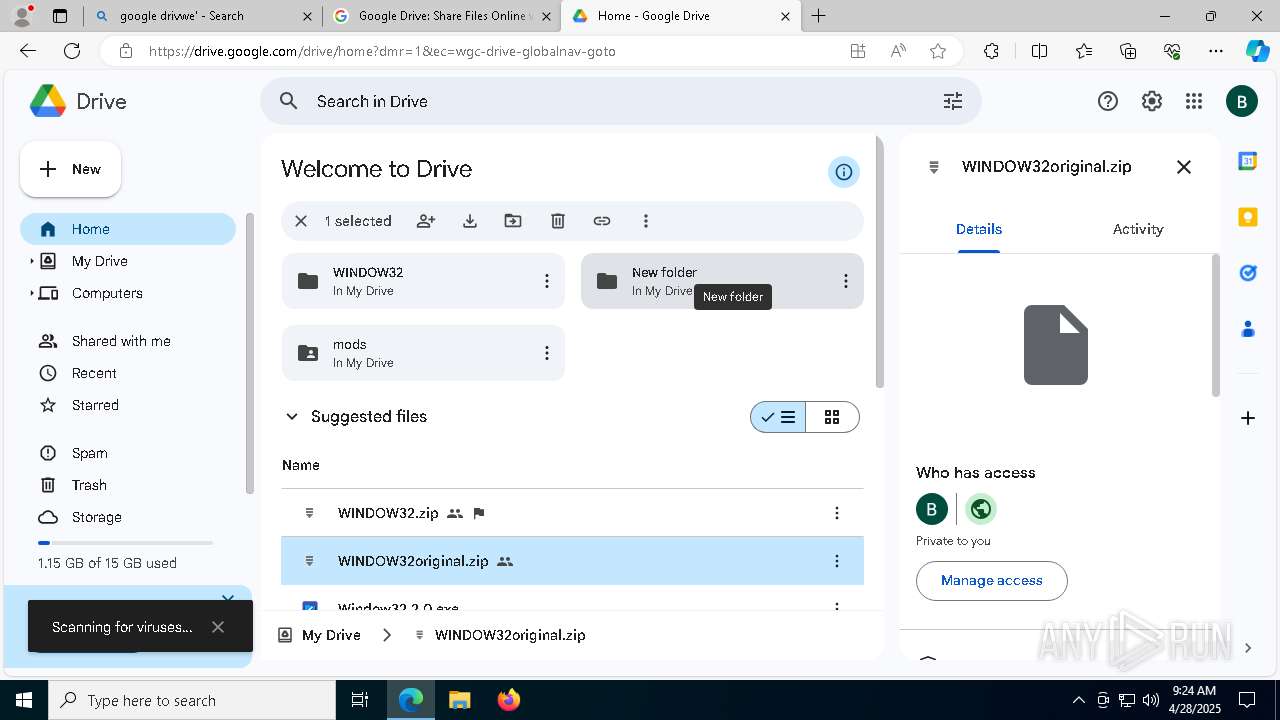
Task: Open Google Tasks side panel
Action: point(1248,273)
